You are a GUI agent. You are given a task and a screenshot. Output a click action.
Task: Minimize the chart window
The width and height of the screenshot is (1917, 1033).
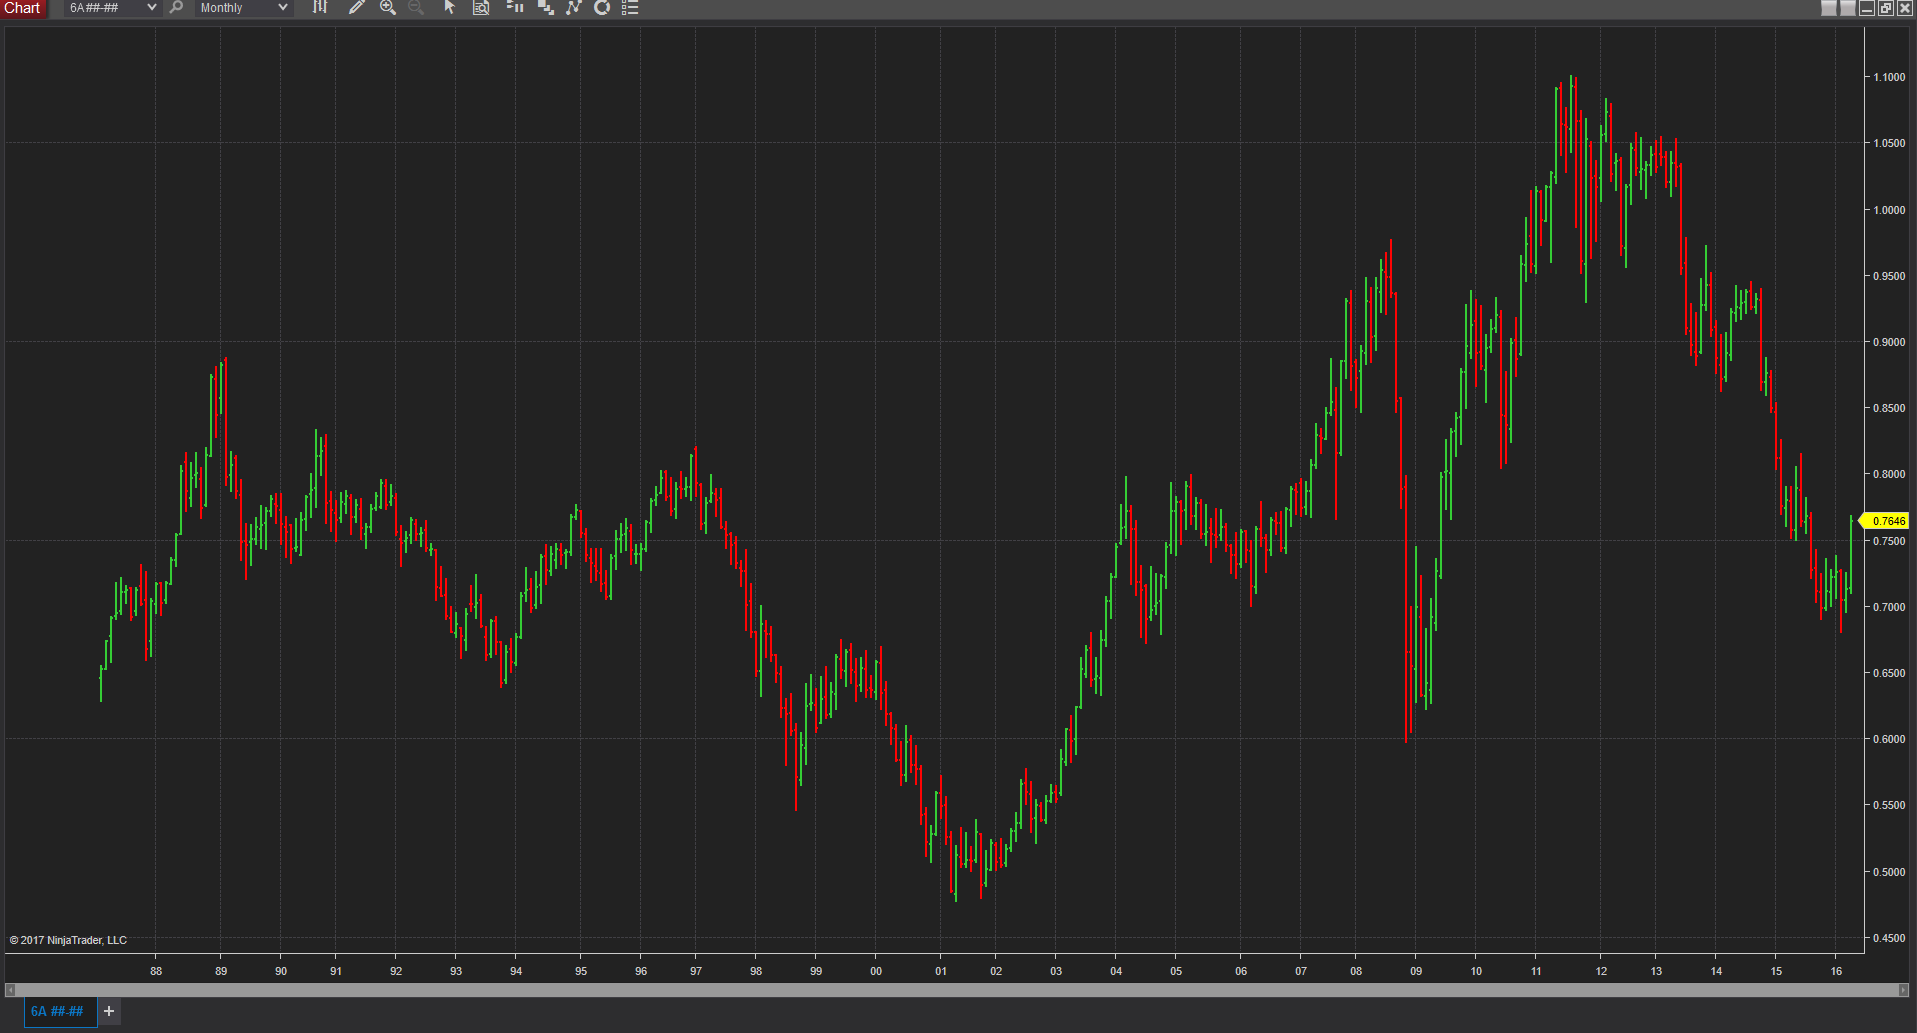tap(1866, 8)
